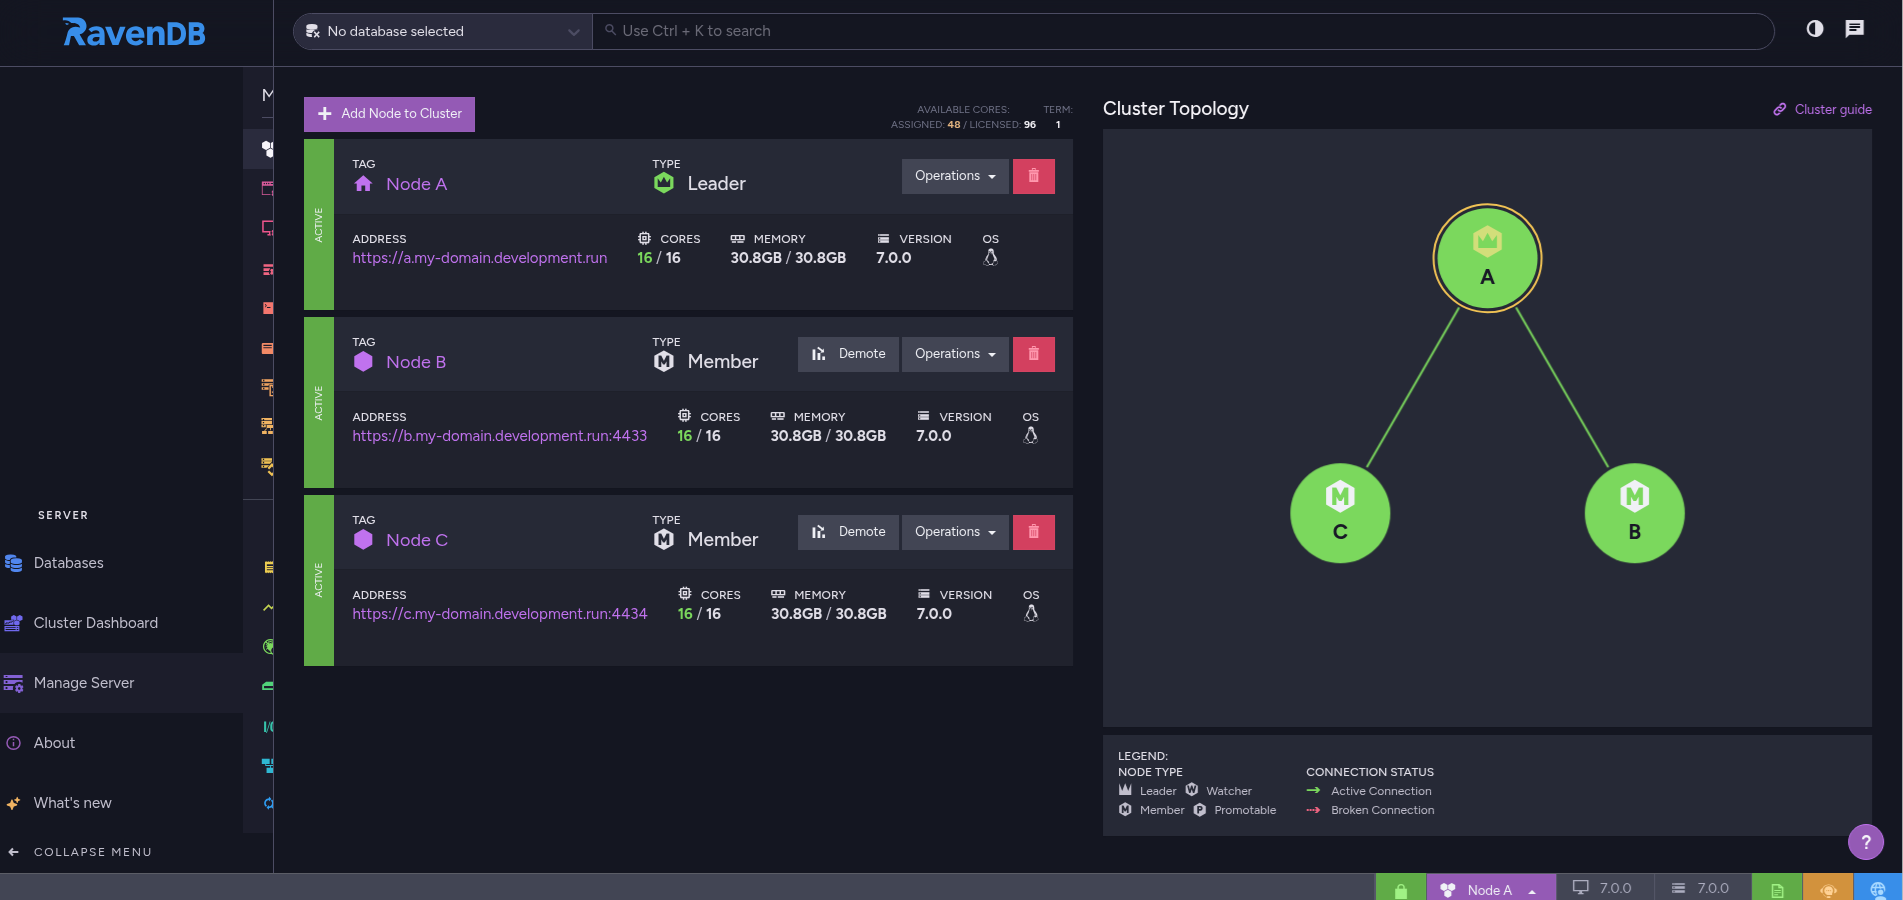Delete Node C using the trash button
This screenshot has width=1903, height=900.
(1034, 532)
